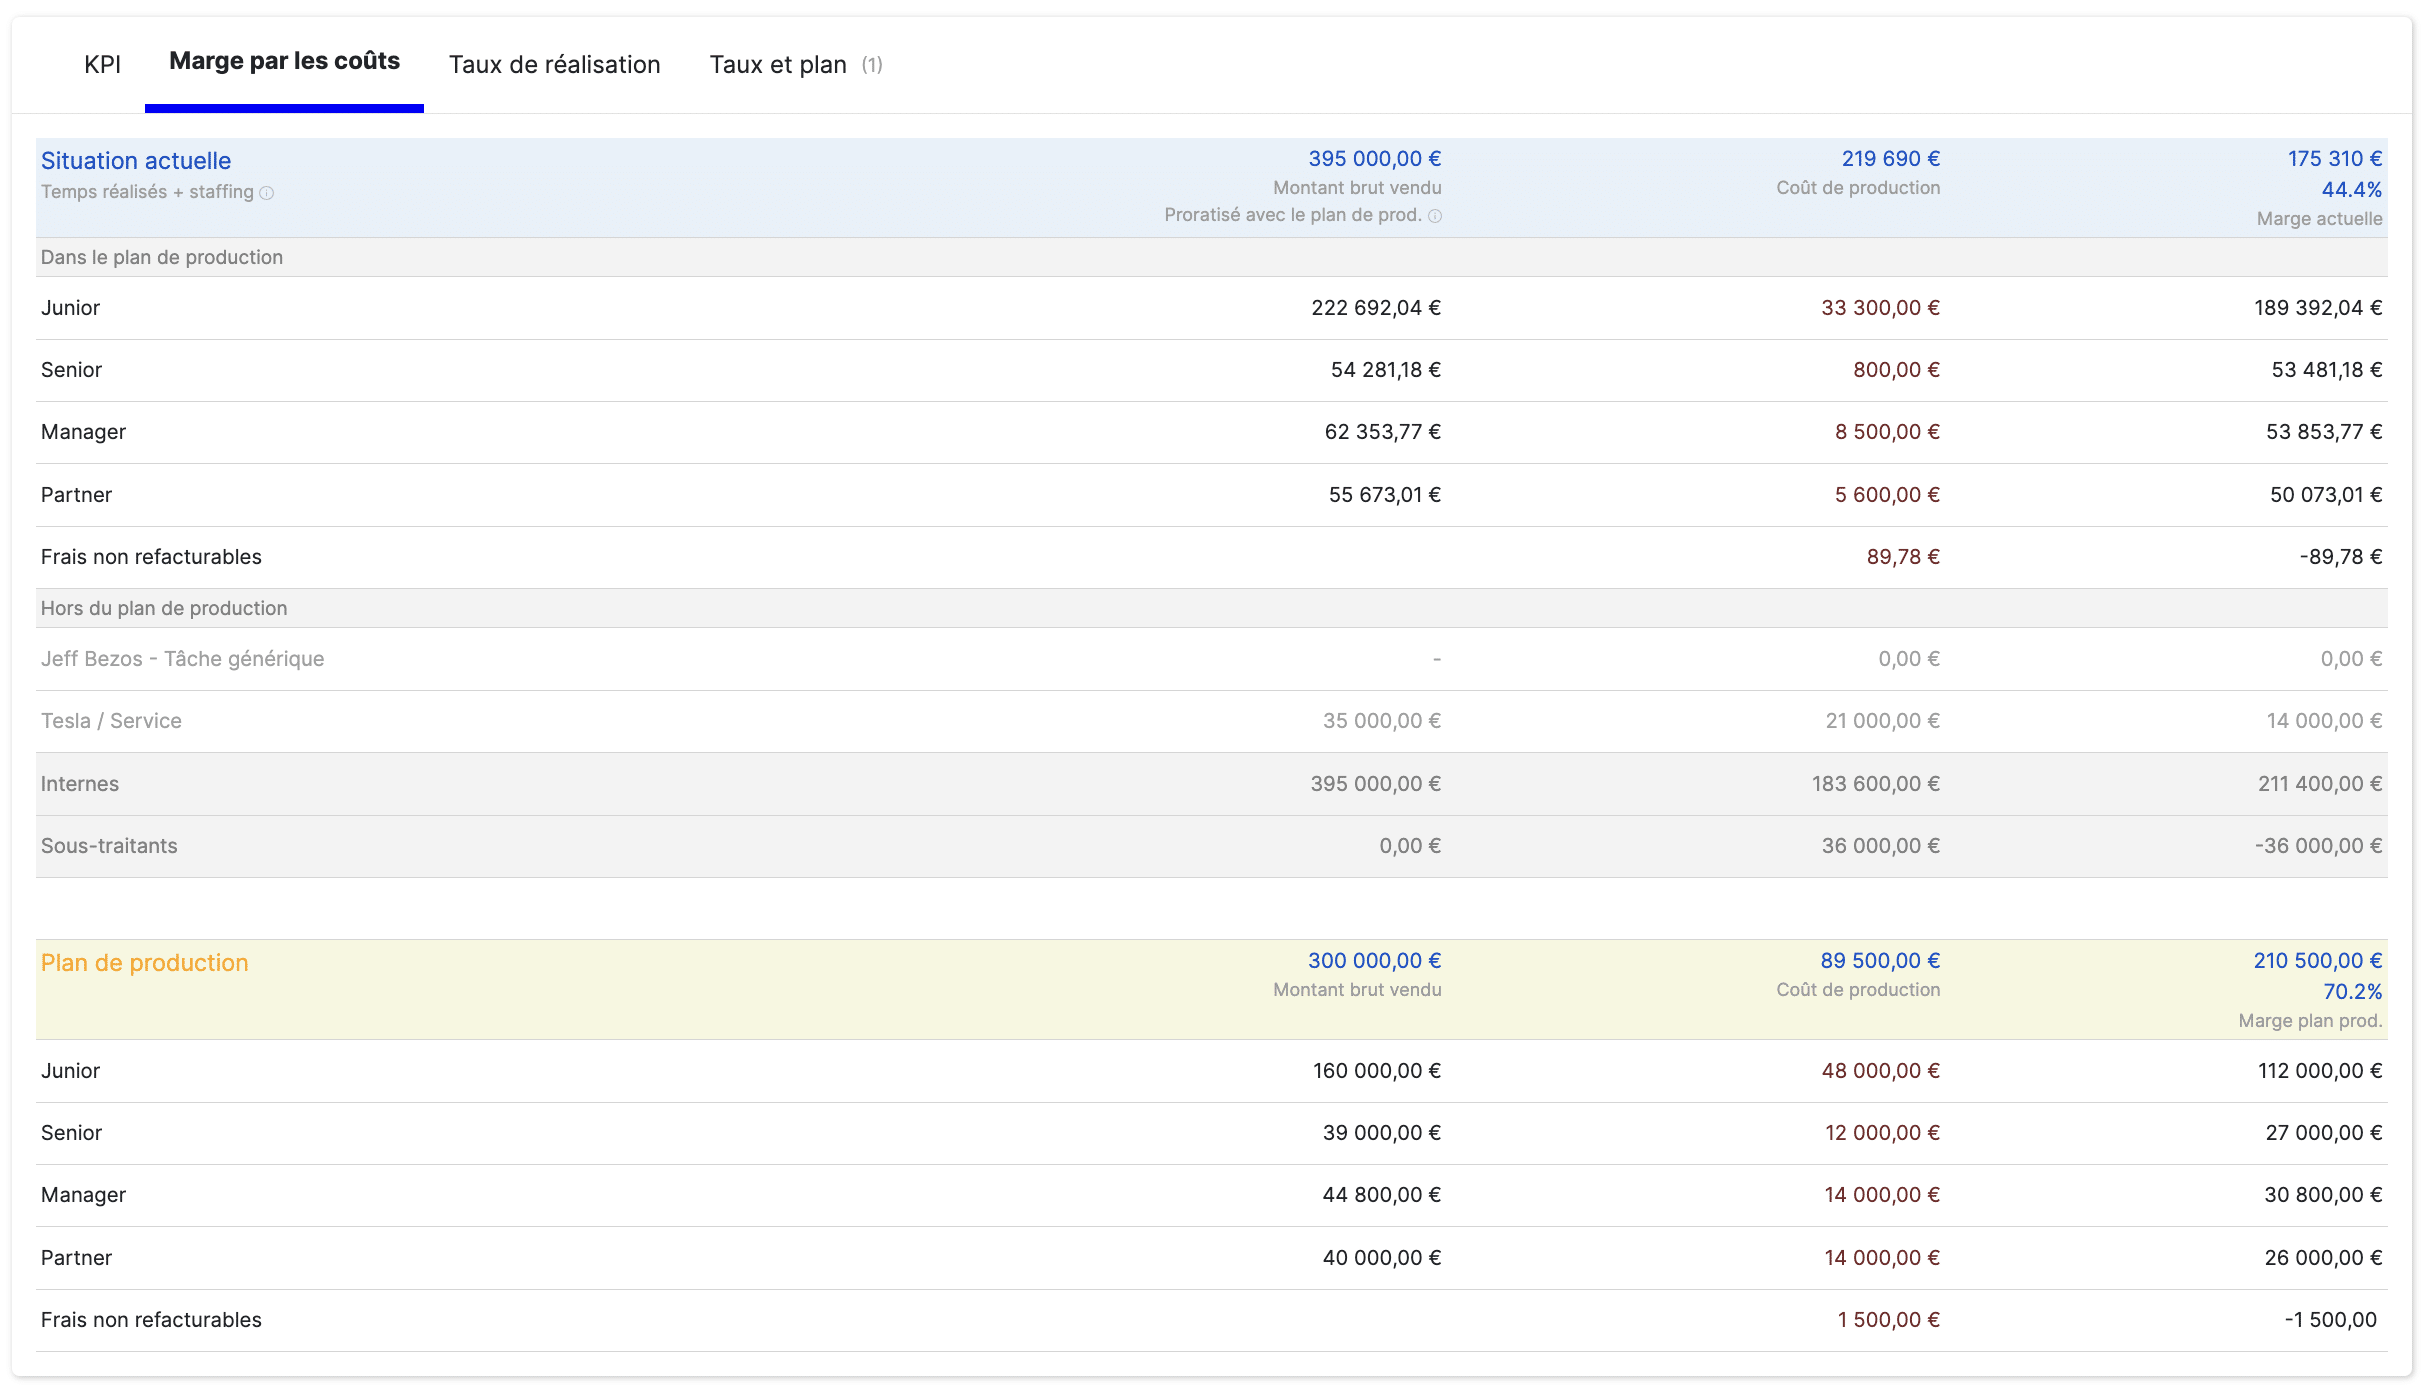The height and width of the screenshot is (1394, 2432).
Task: Click the Situation actuelle heading
Action: coord(136,161)
